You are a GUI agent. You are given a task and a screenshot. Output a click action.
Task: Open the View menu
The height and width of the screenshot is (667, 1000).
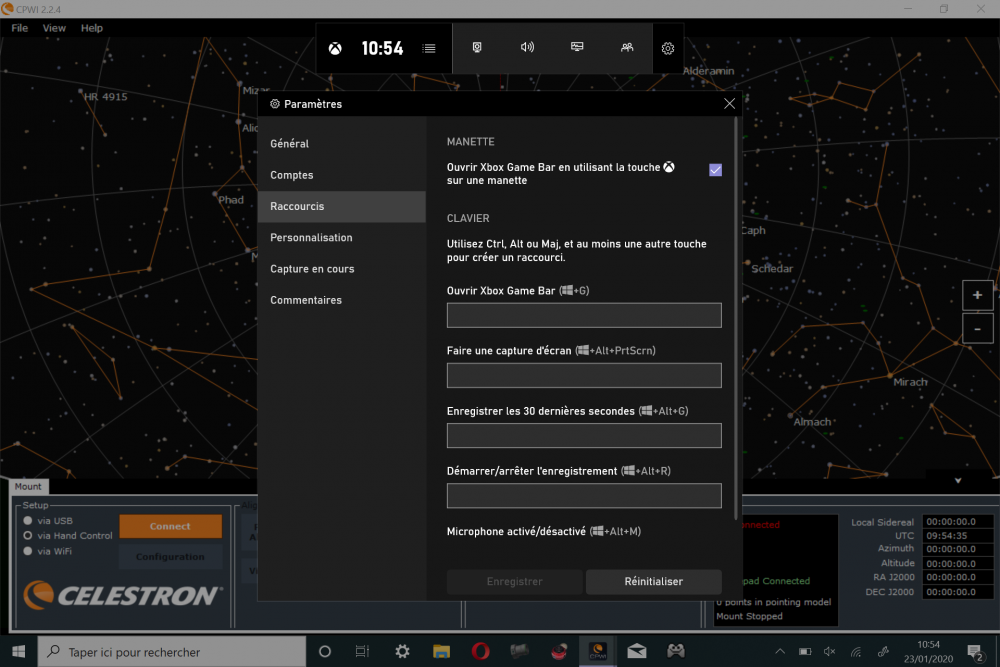54,28
